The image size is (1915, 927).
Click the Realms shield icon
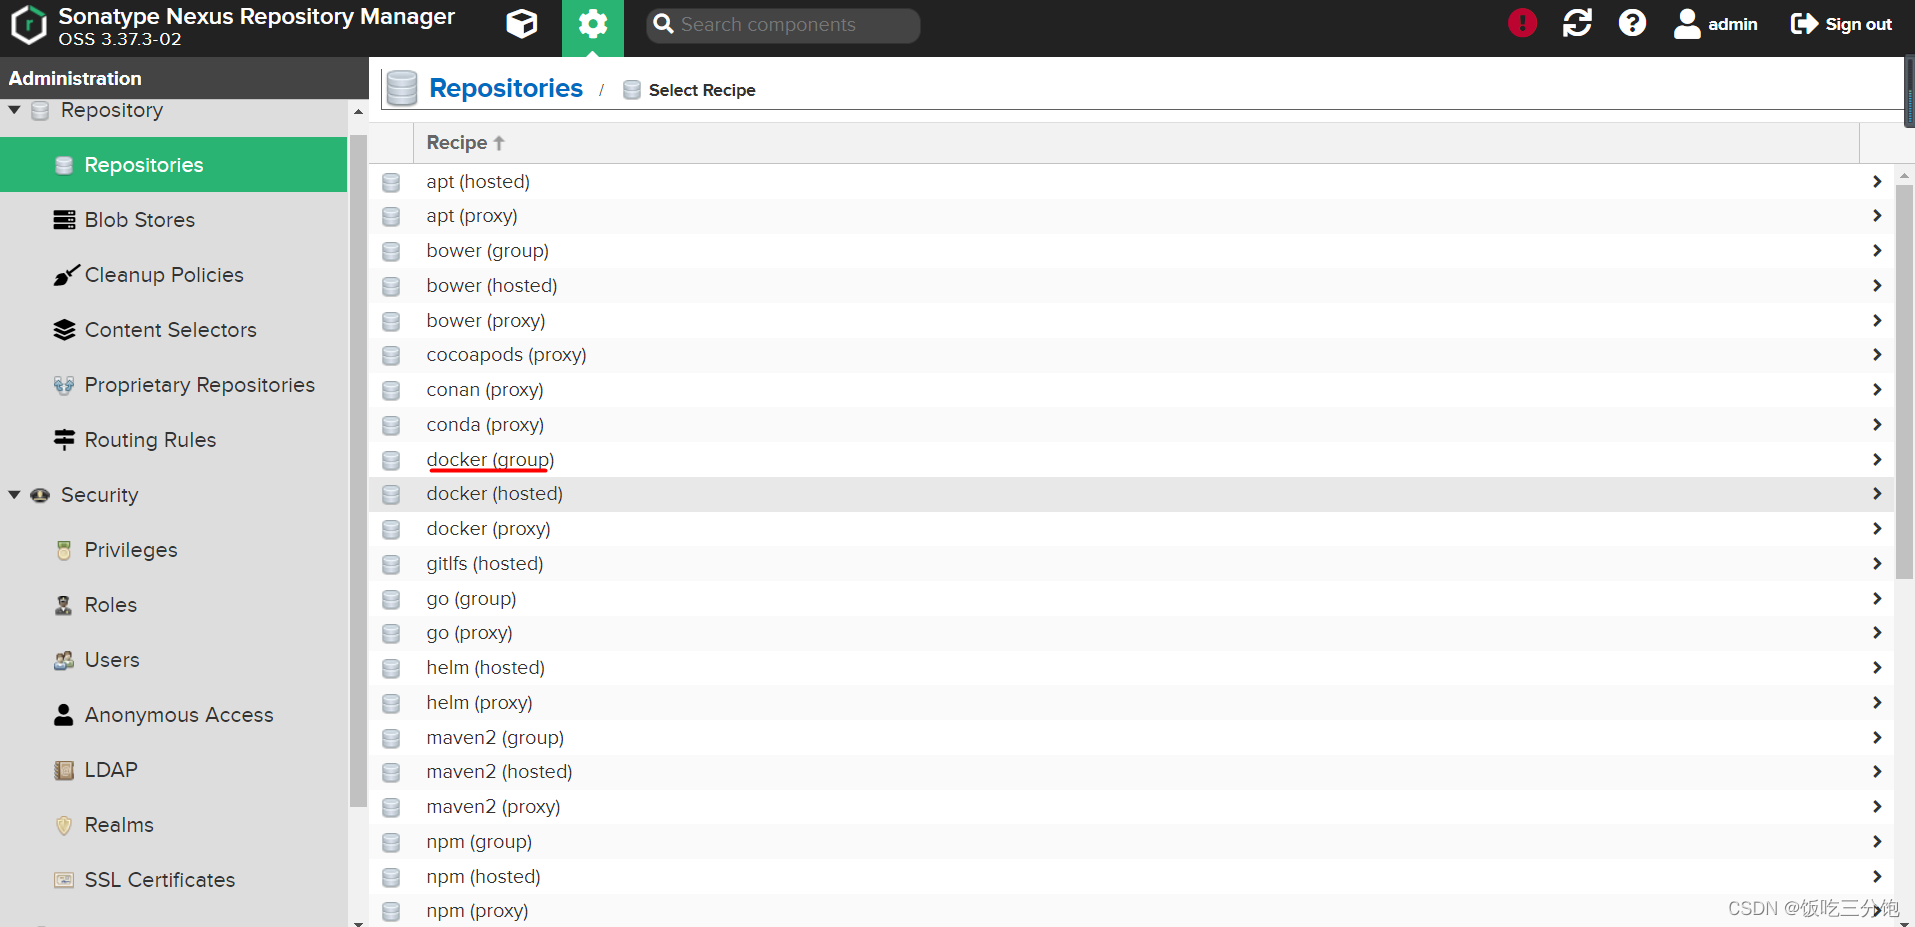coord(64,825)
